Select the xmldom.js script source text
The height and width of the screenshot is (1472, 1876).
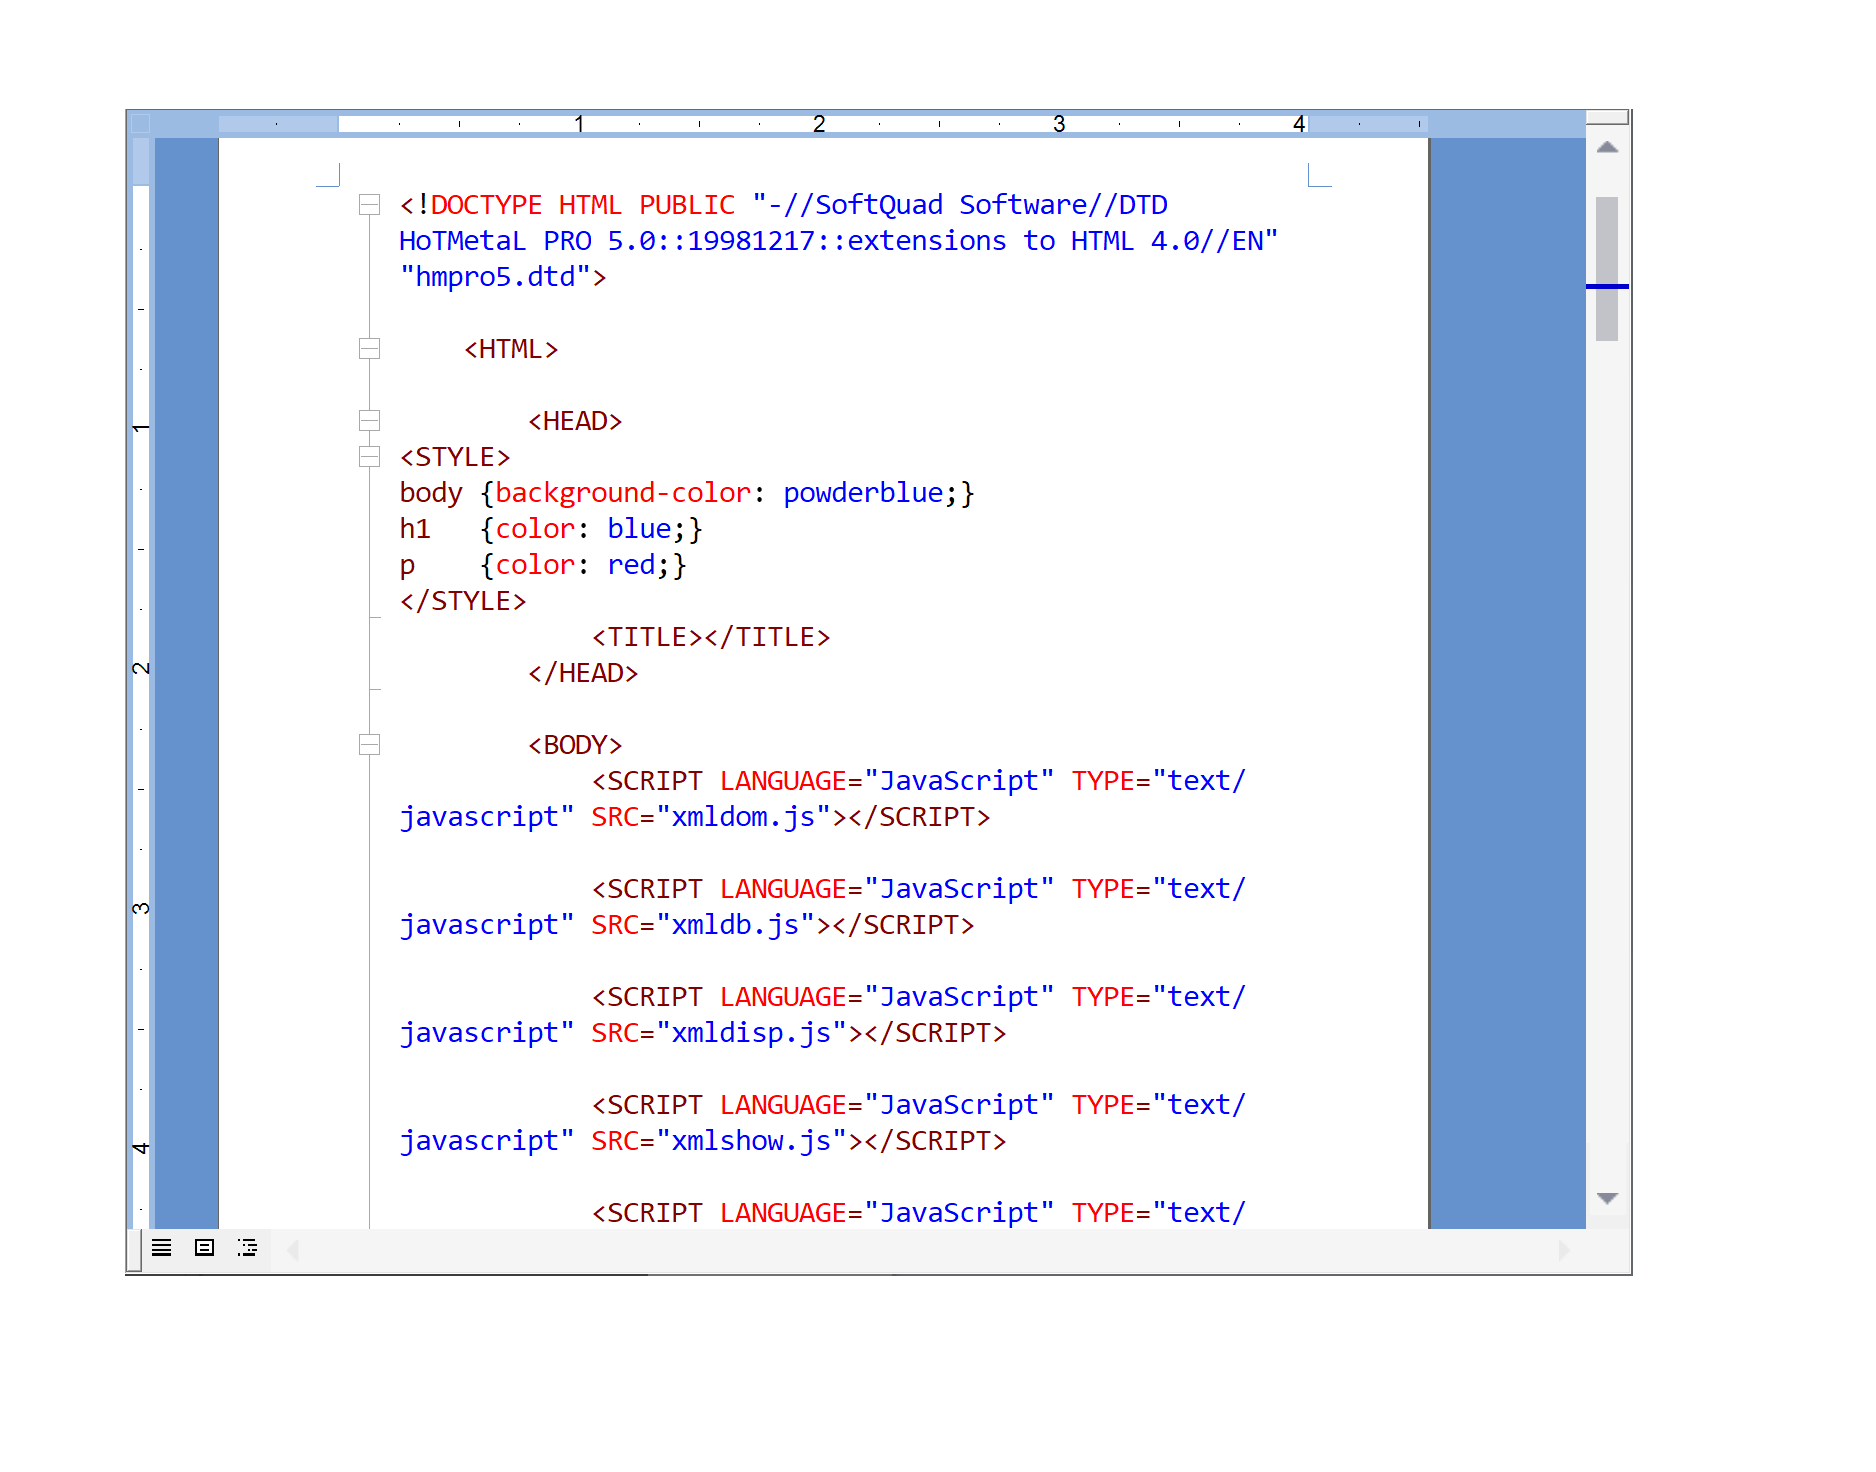pyautogui.click(x=745, y=816)
